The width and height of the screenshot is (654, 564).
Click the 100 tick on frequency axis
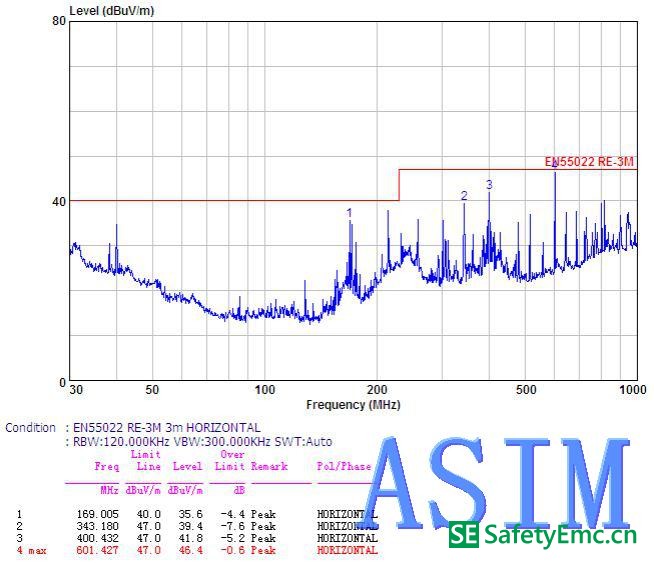click(x=265, y=390)
